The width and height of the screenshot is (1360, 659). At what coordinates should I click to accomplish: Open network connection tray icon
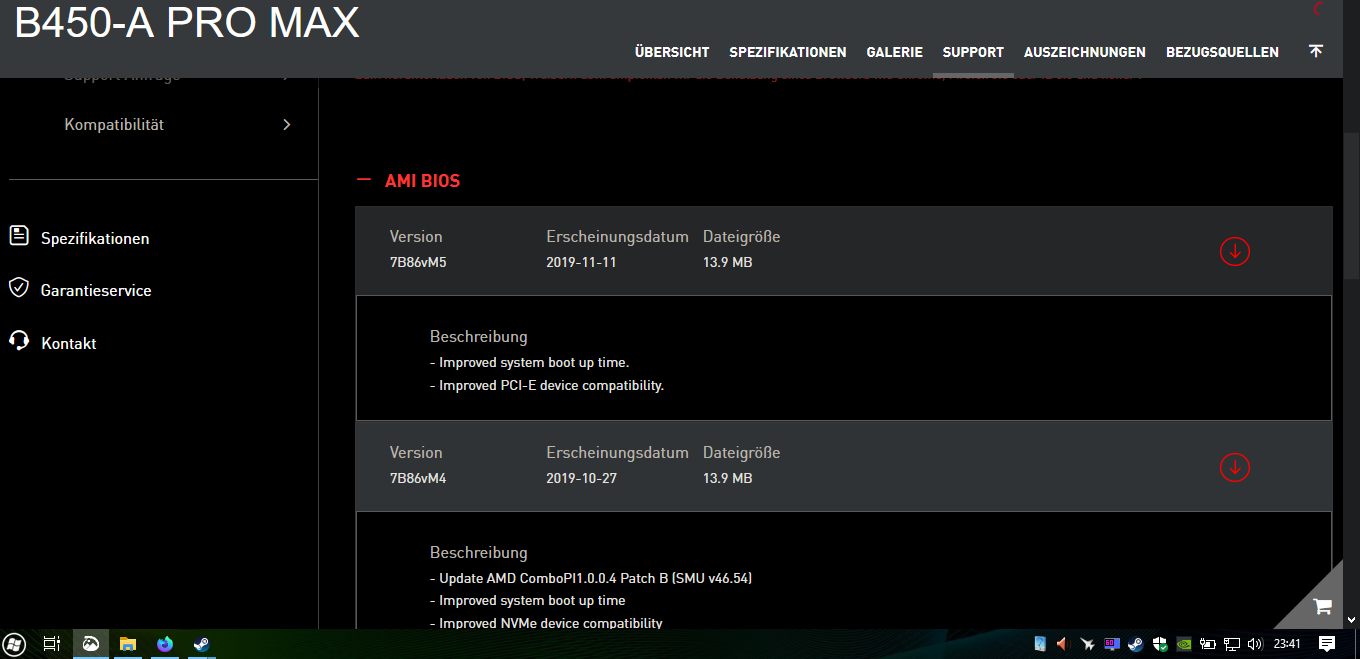1232,644
